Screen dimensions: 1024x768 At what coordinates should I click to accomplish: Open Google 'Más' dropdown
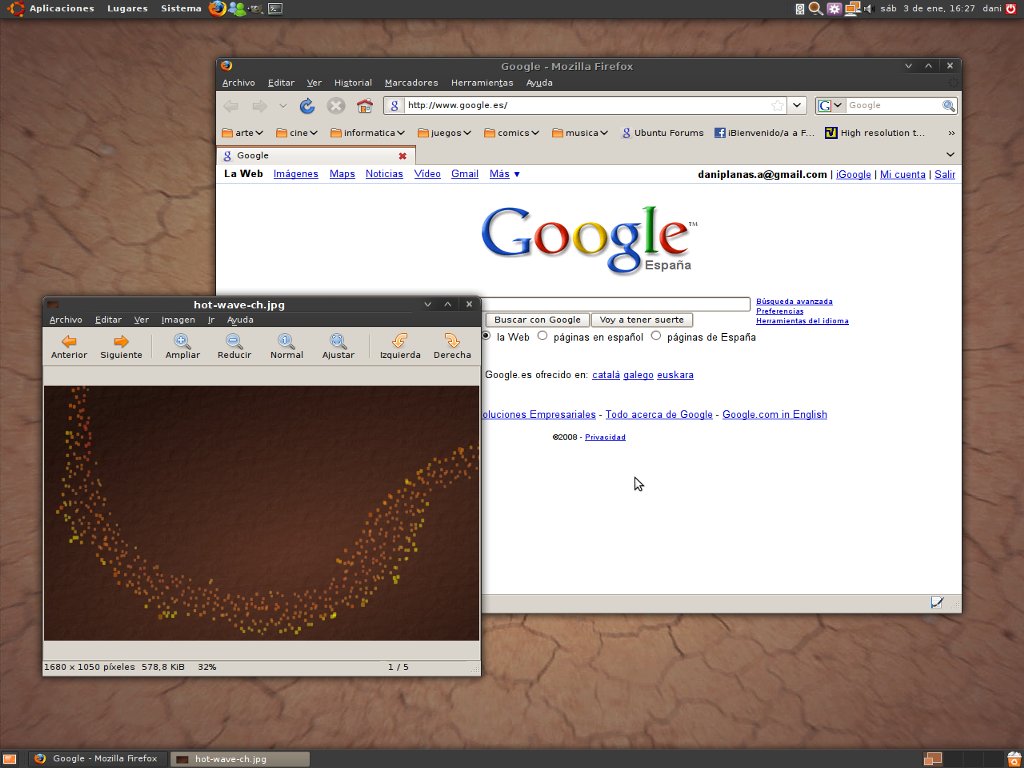coord(505,174)
